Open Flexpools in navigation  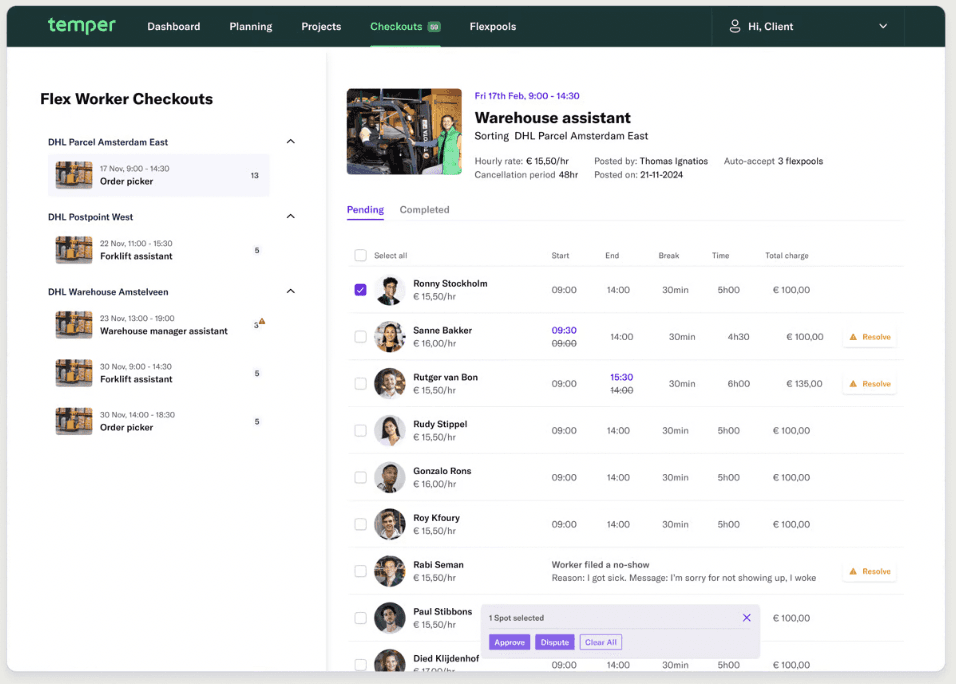tap(493, 27)
